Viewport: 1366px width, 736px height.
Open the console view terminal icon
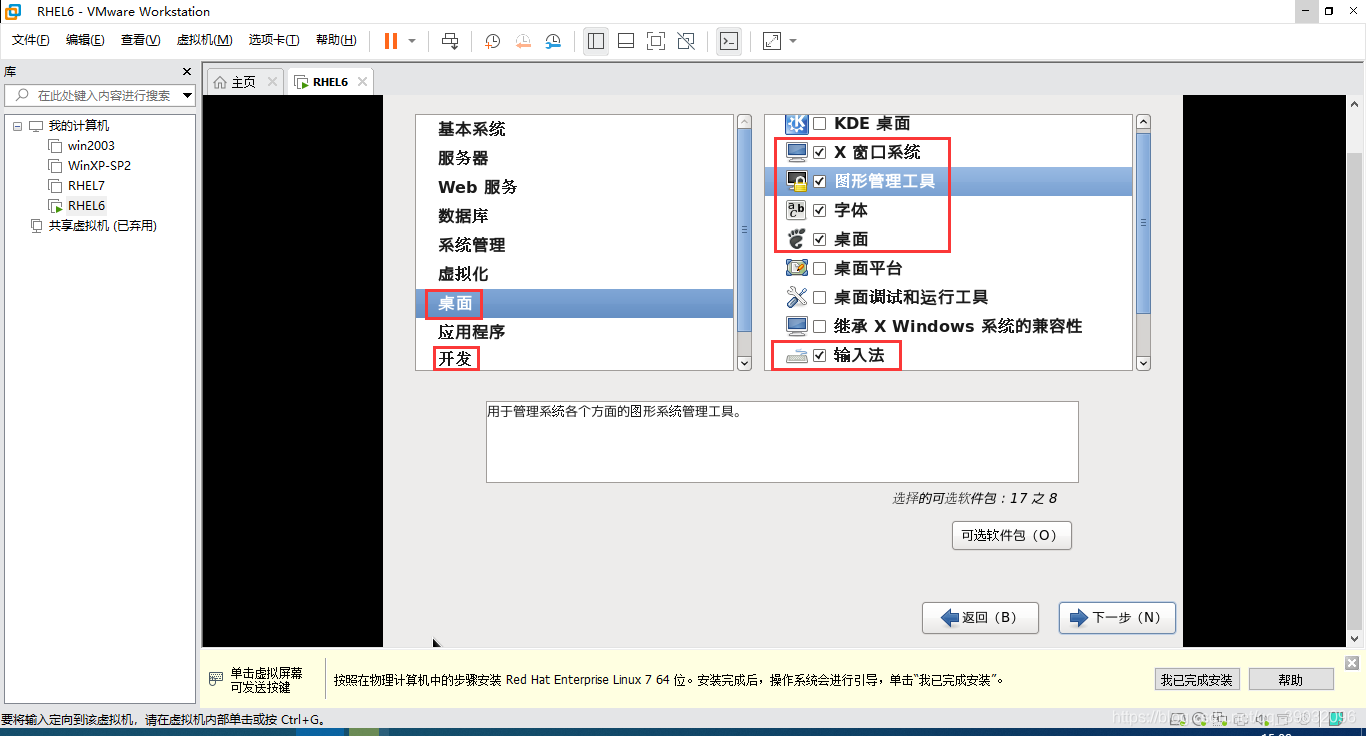coord(729,41)
